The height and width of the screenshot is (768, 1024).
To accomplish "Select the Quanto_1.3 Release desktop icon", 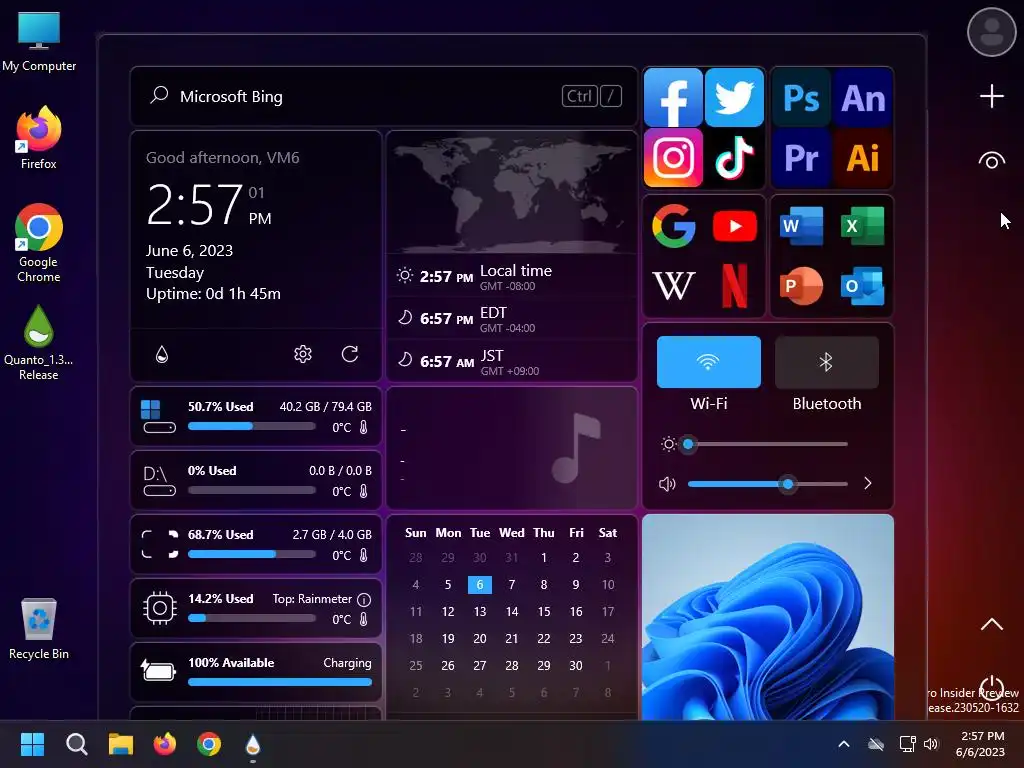I will pyautogui.click(x=39, y=343).
